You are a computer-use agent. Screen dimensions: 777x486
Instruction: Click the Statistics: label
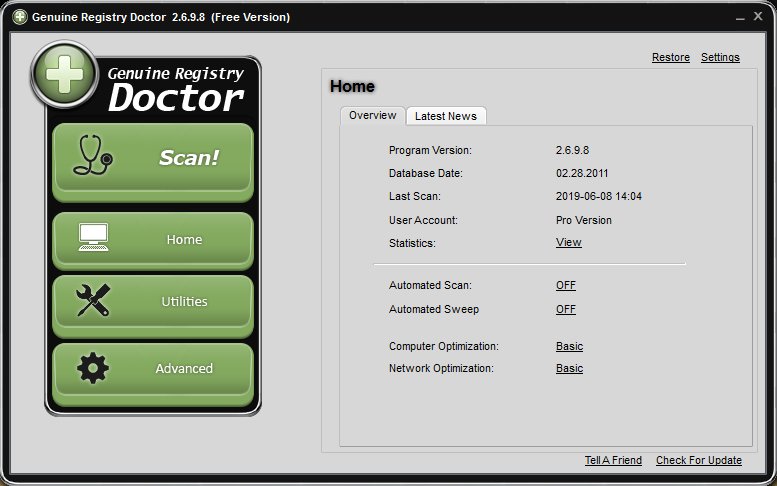pos(412,243)
